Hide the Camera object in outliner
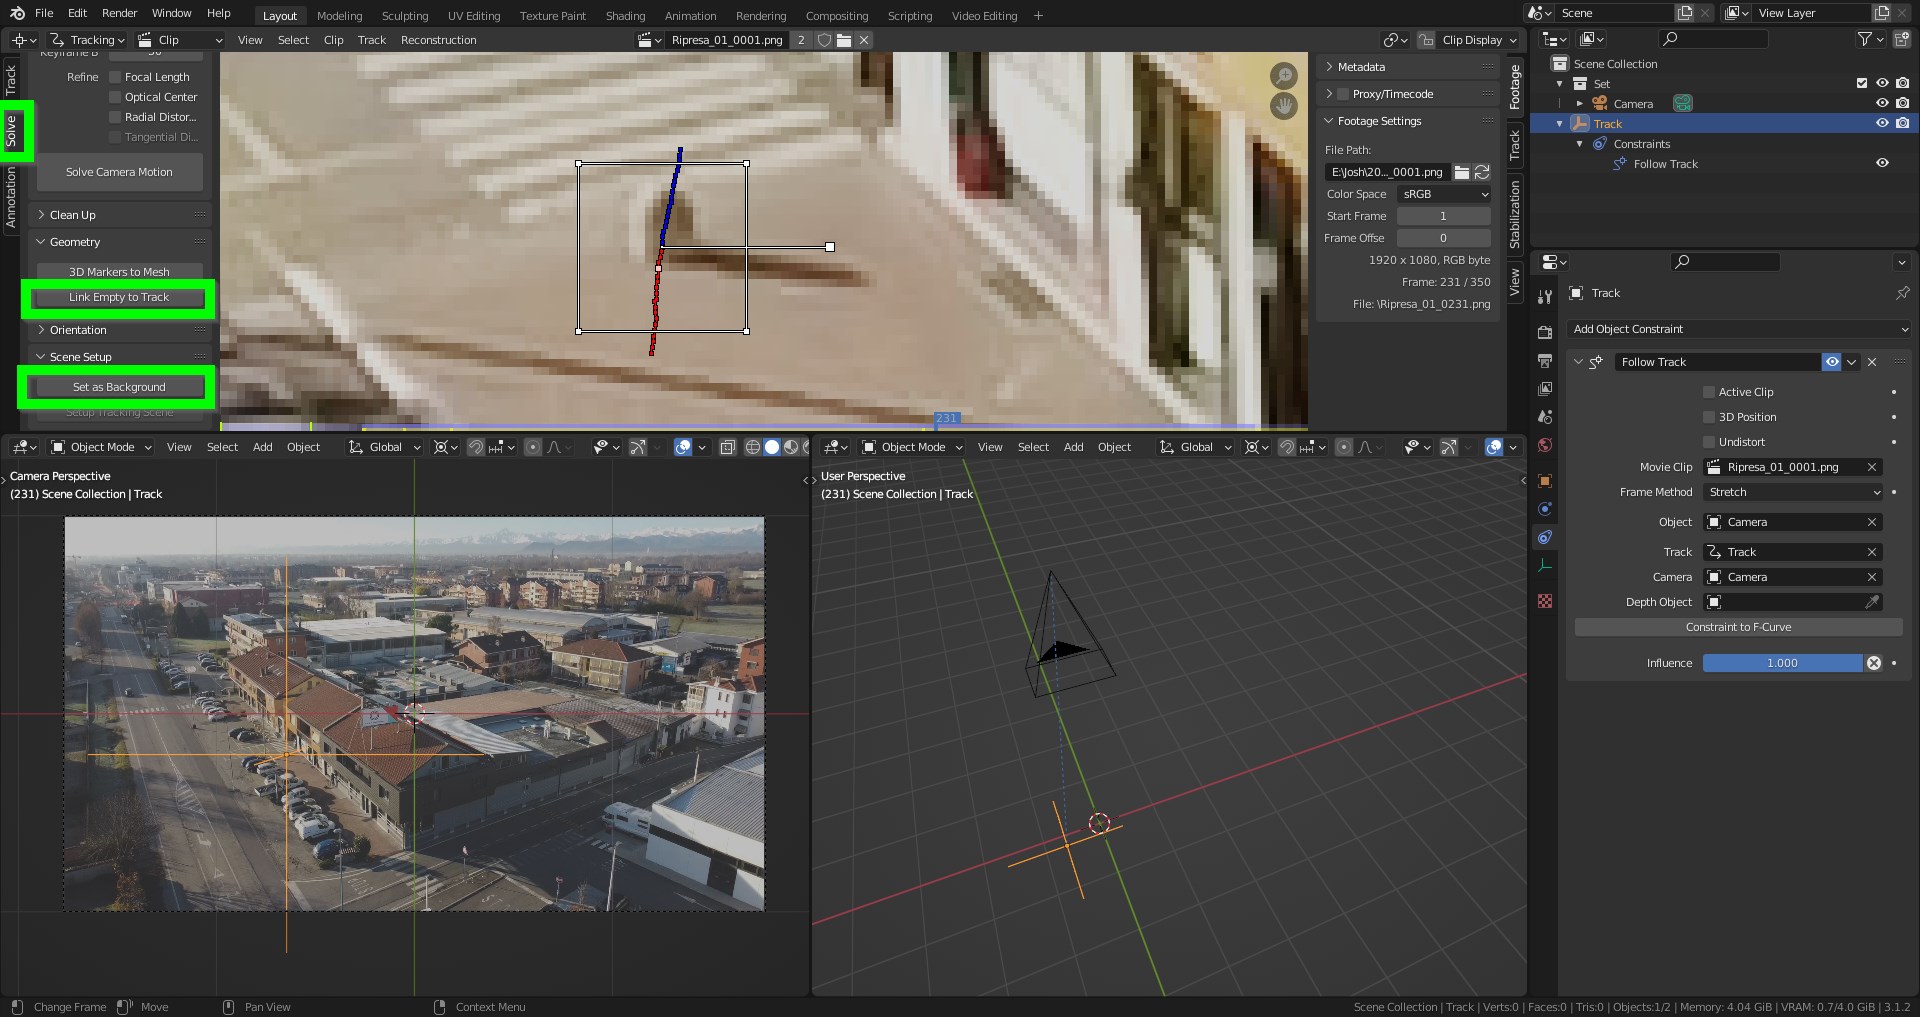The height and width of the screenshot is (1017, 1920). click(1882, 103)
